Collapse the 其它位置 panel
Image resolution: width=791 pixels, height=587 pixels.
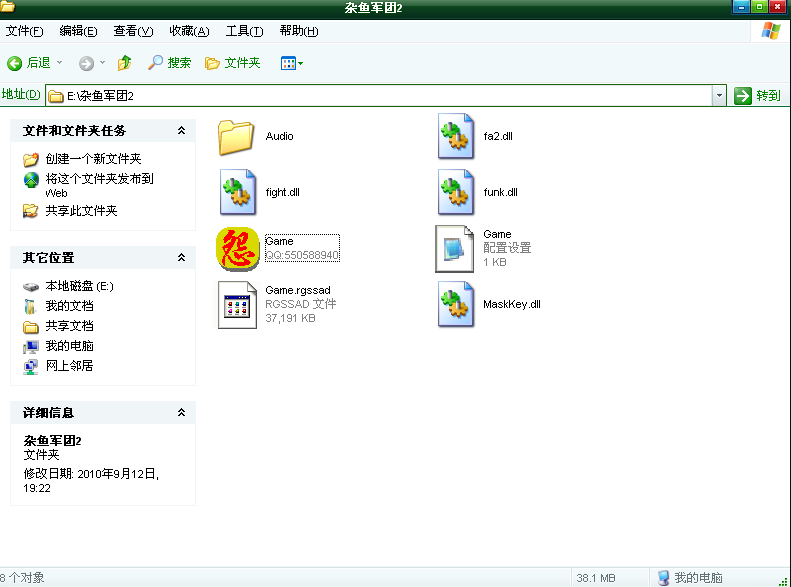182,258
